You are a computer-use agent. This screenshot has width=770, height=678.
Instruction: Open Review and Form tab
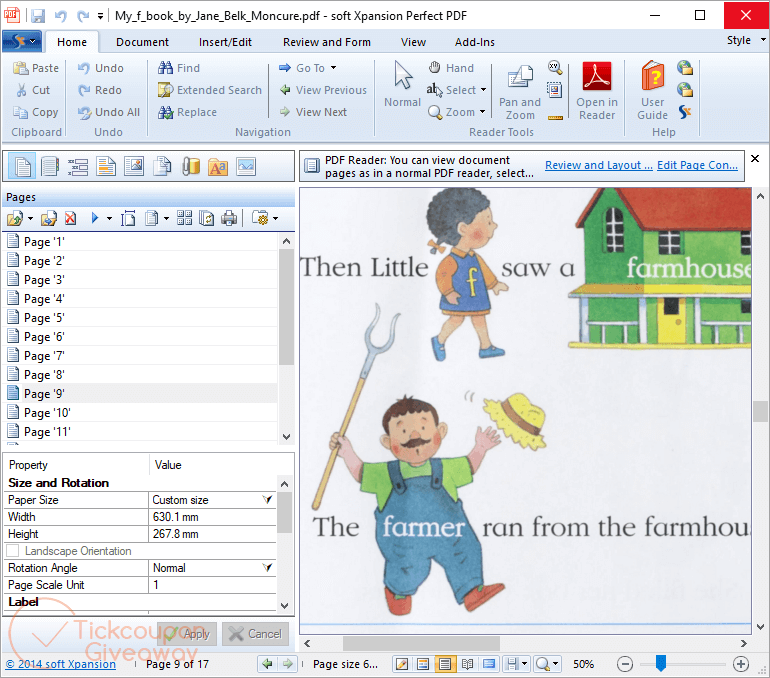click(327, 42)
